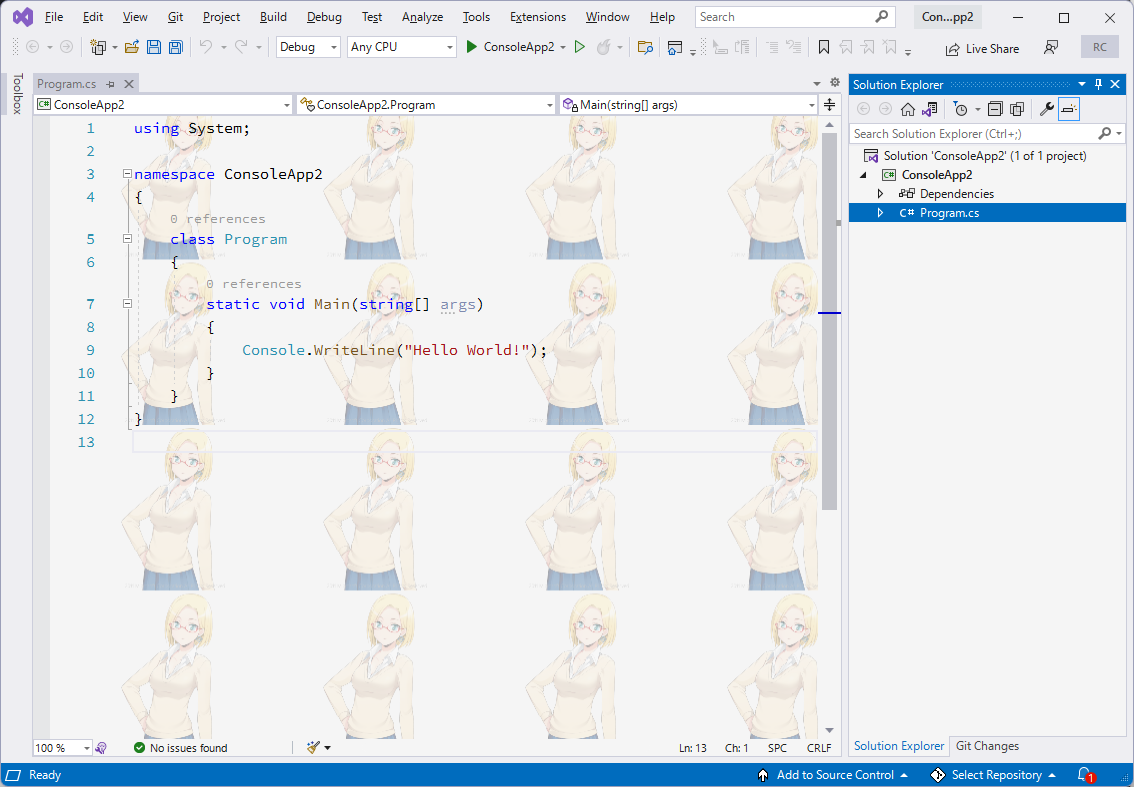1134x787 pixels.
Task: Toggle a bookmark with the bookmark icon
Action: [x=824, y=48]
